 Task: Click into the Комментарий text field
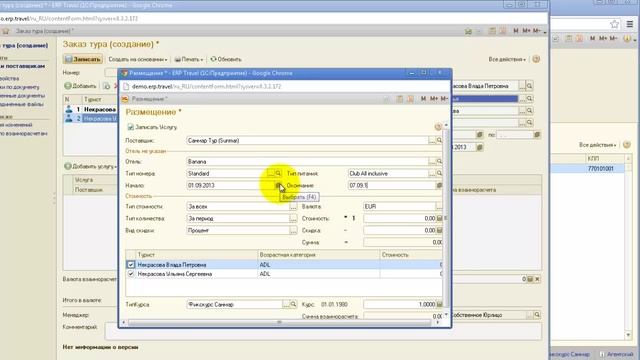323,331
